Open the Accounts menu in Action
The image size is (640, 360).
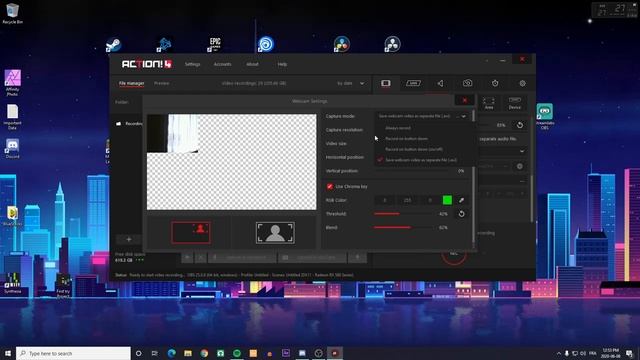point(222,64)
